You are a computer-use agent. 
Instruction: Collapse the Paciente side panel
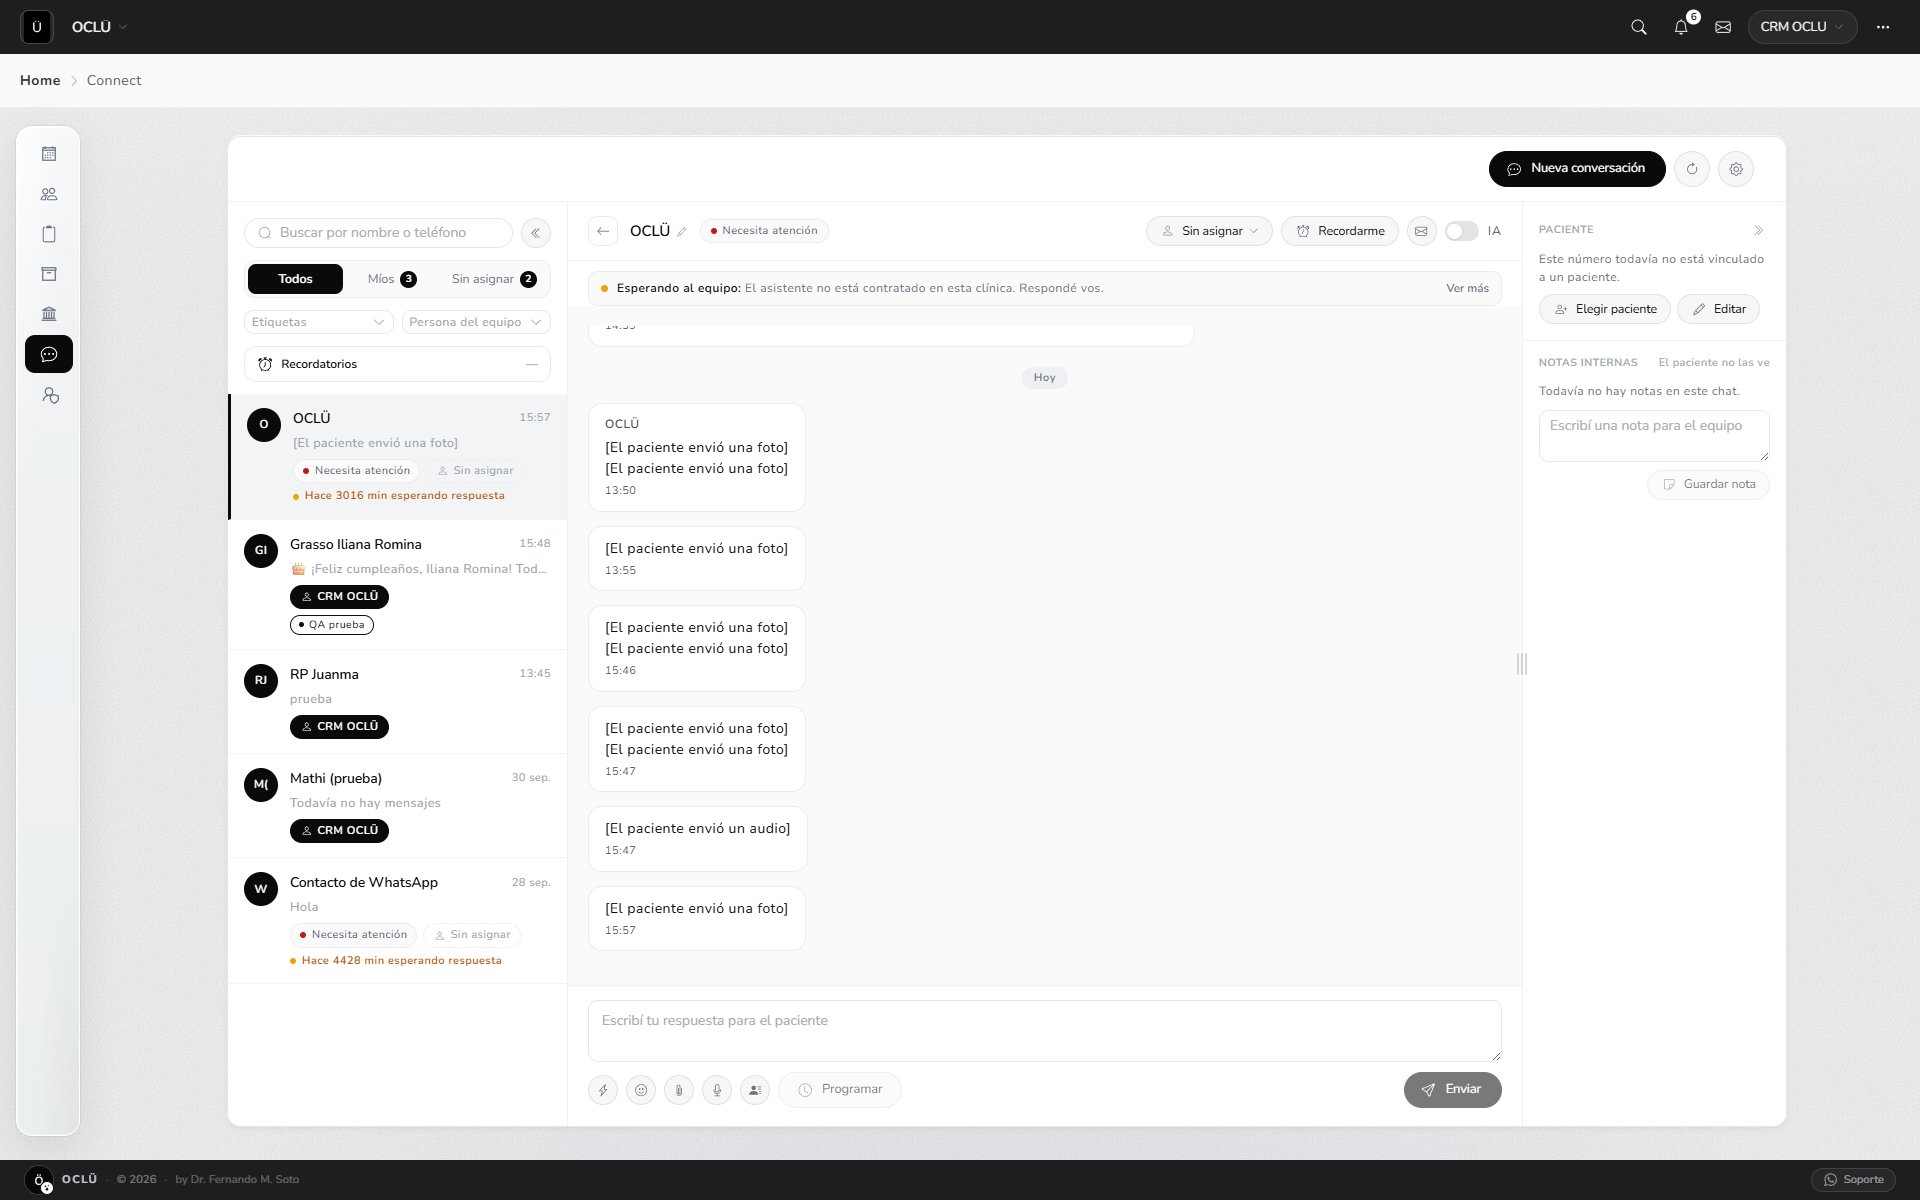point(1759,230)
